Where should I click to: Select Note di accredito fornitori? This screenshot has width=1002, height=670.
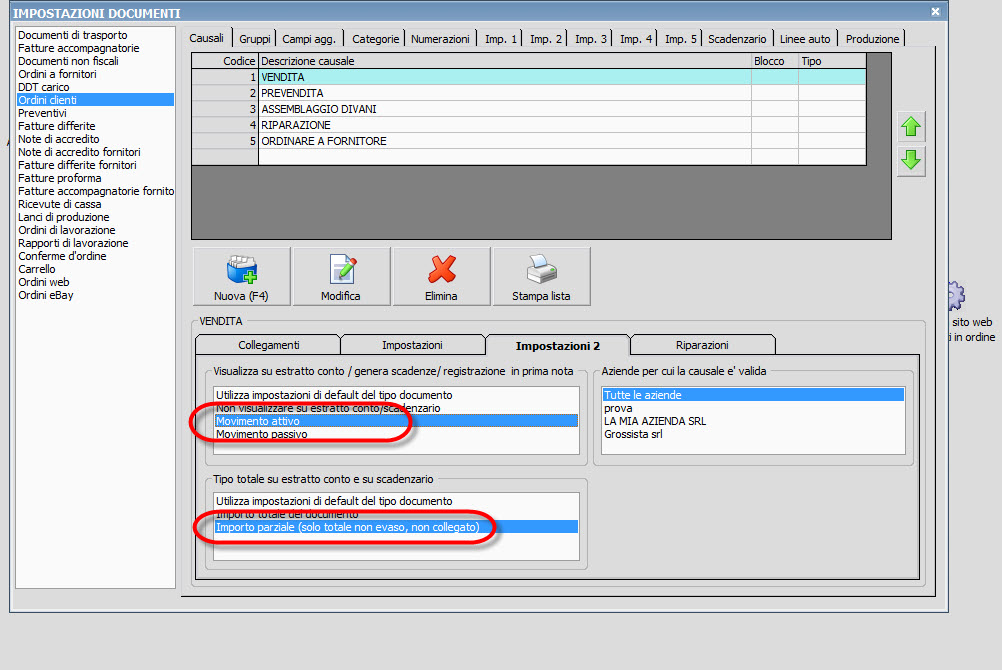coord(95,152)
